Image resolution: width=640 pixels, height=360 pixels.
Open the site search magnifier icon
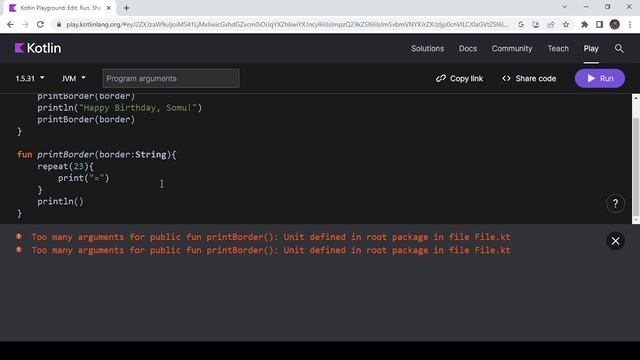[x=619, y=49]
